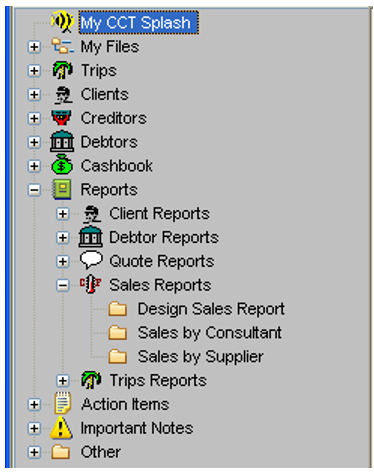This screenshot has width=374, height=473.
Task: Collapse the Reports node
Action: pyautogui.click(x=34, y=190)
